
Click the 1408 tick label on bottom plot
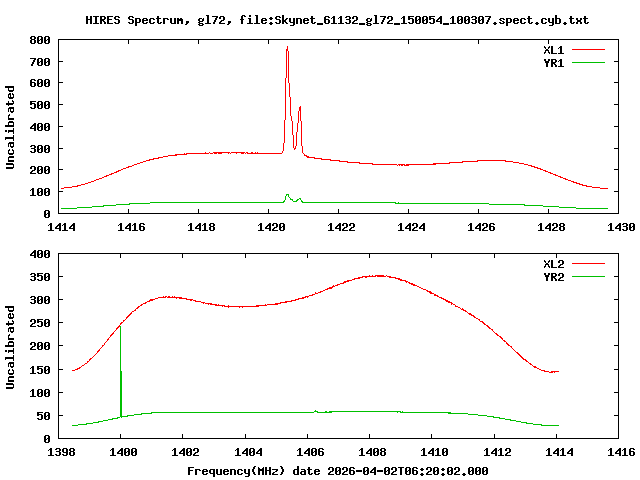click(x=372, y=452)
